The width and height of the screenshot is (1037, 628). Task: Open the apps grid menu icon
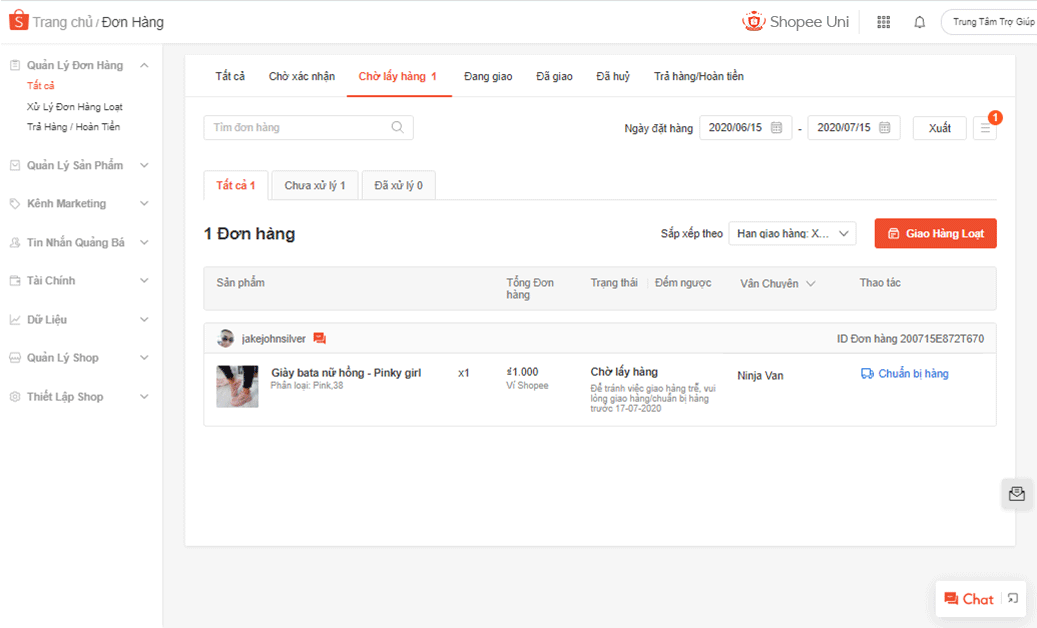(x=883, y=22)
